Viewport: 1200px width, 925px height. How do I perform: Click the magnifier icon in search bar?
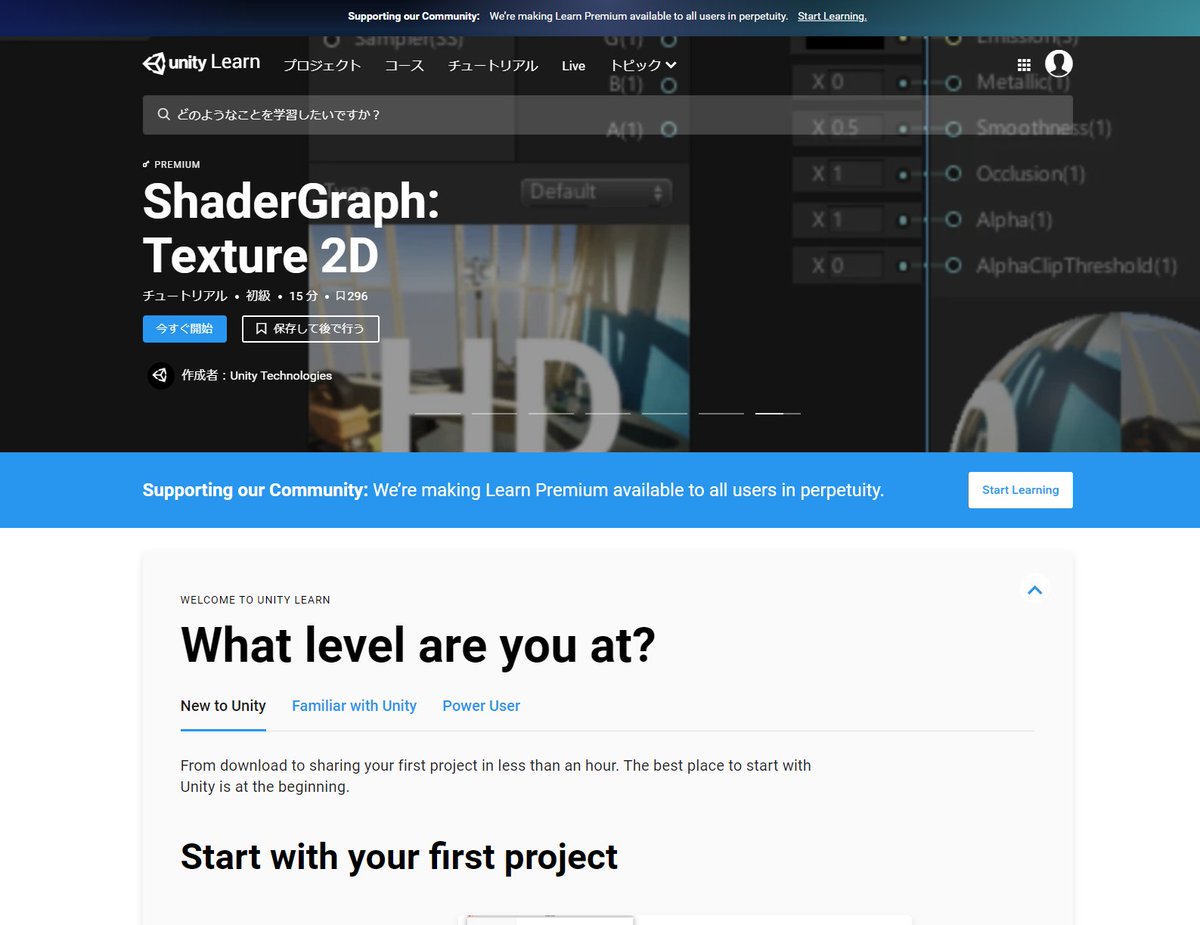pos(163,115)
